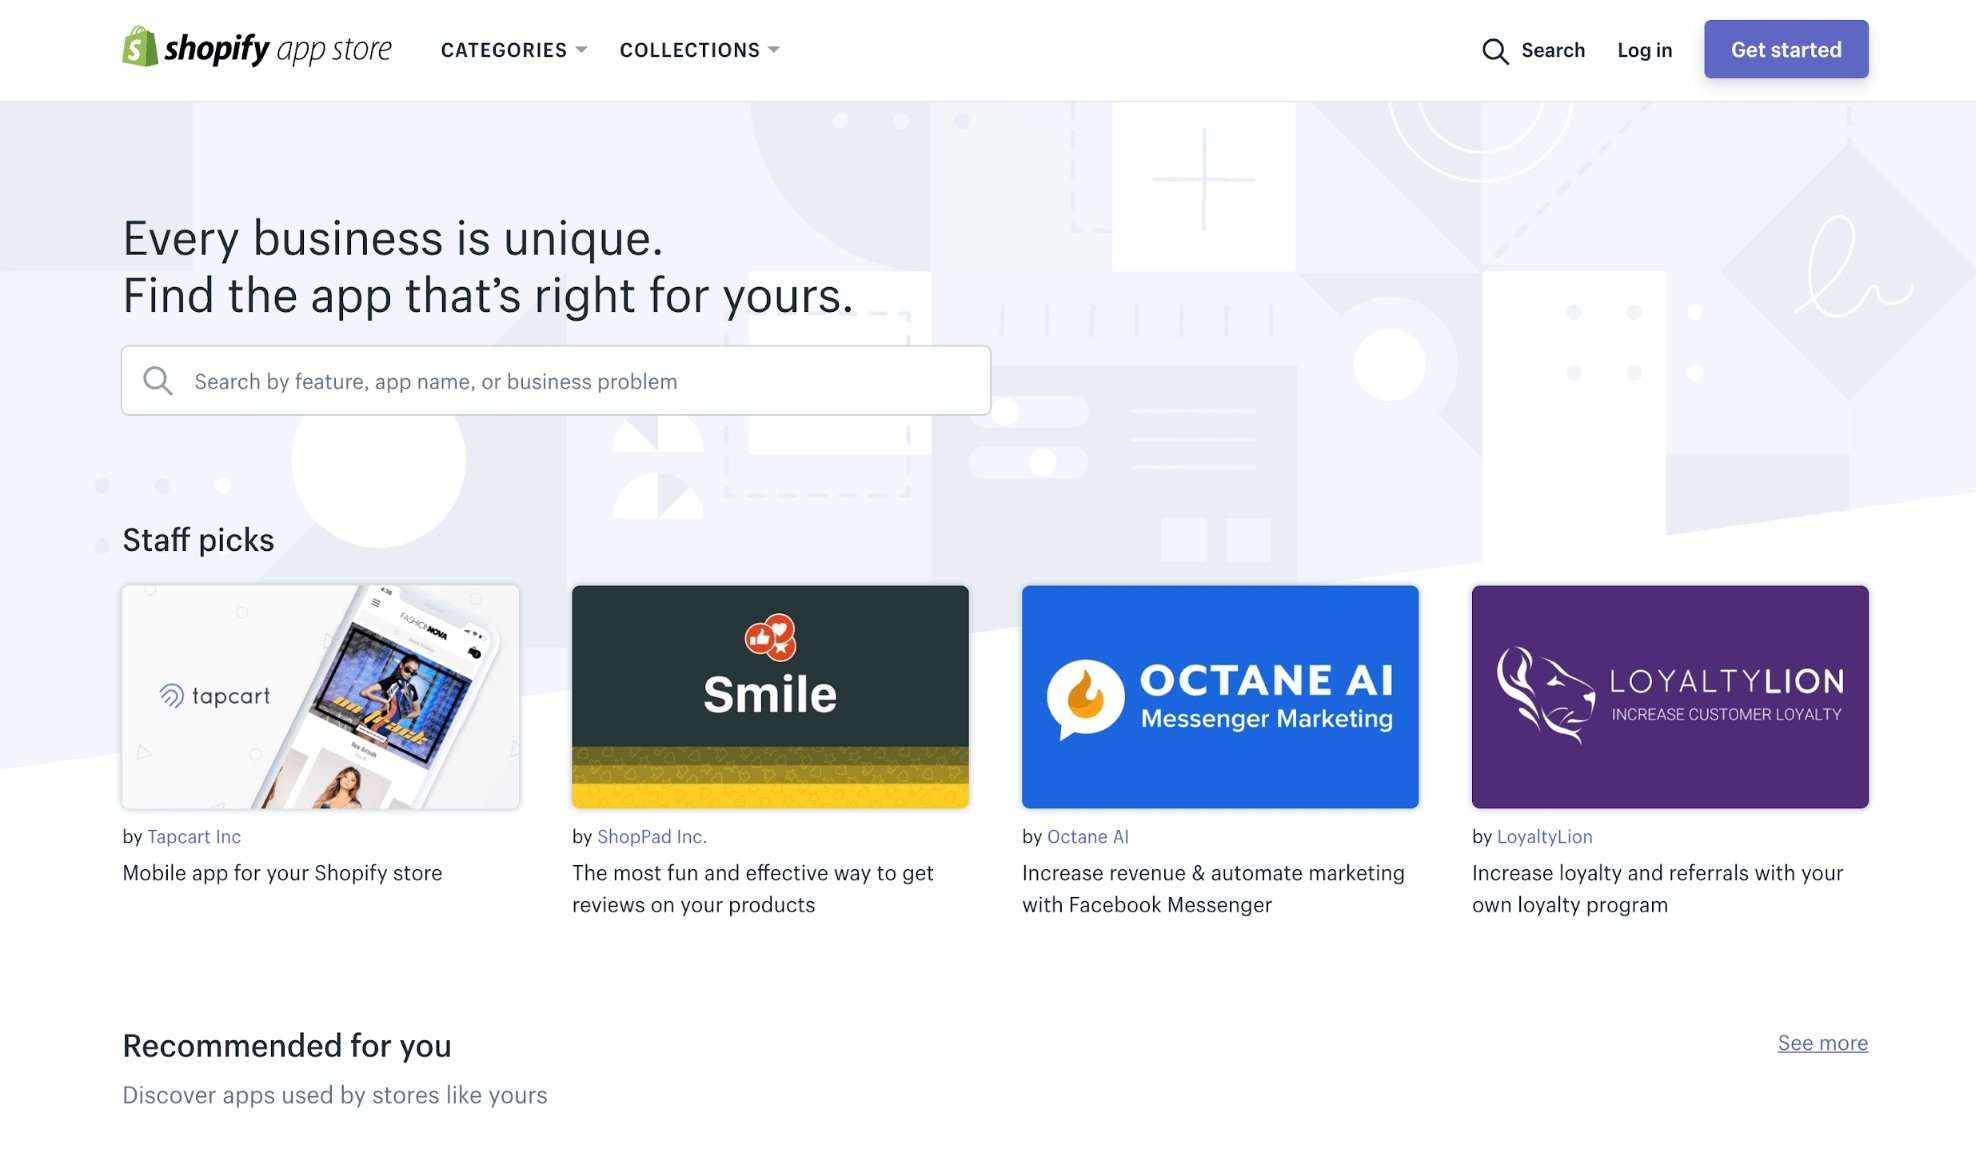1976x1154 pixels.
Task: Click the Tapcart Inc developer link
Action: (194, 835)
